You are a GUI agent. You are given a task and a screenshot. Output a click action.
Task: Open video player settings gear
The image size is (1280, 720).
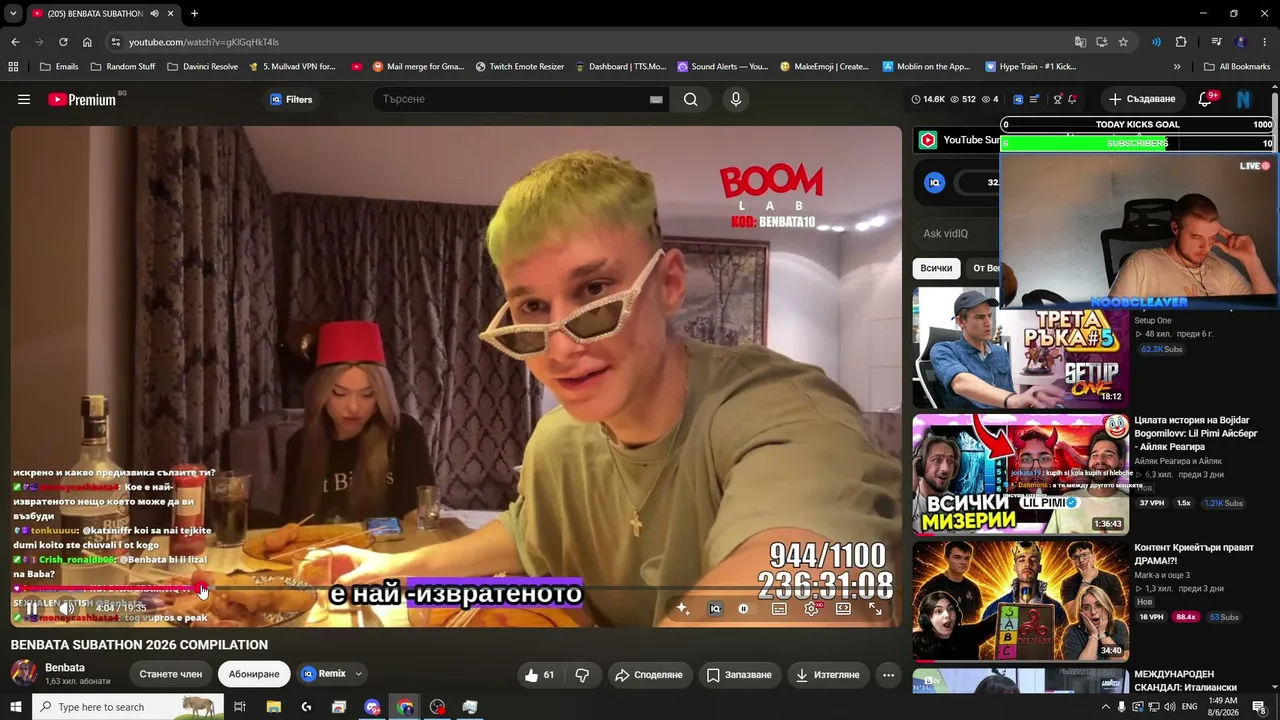tap(811, 608)
